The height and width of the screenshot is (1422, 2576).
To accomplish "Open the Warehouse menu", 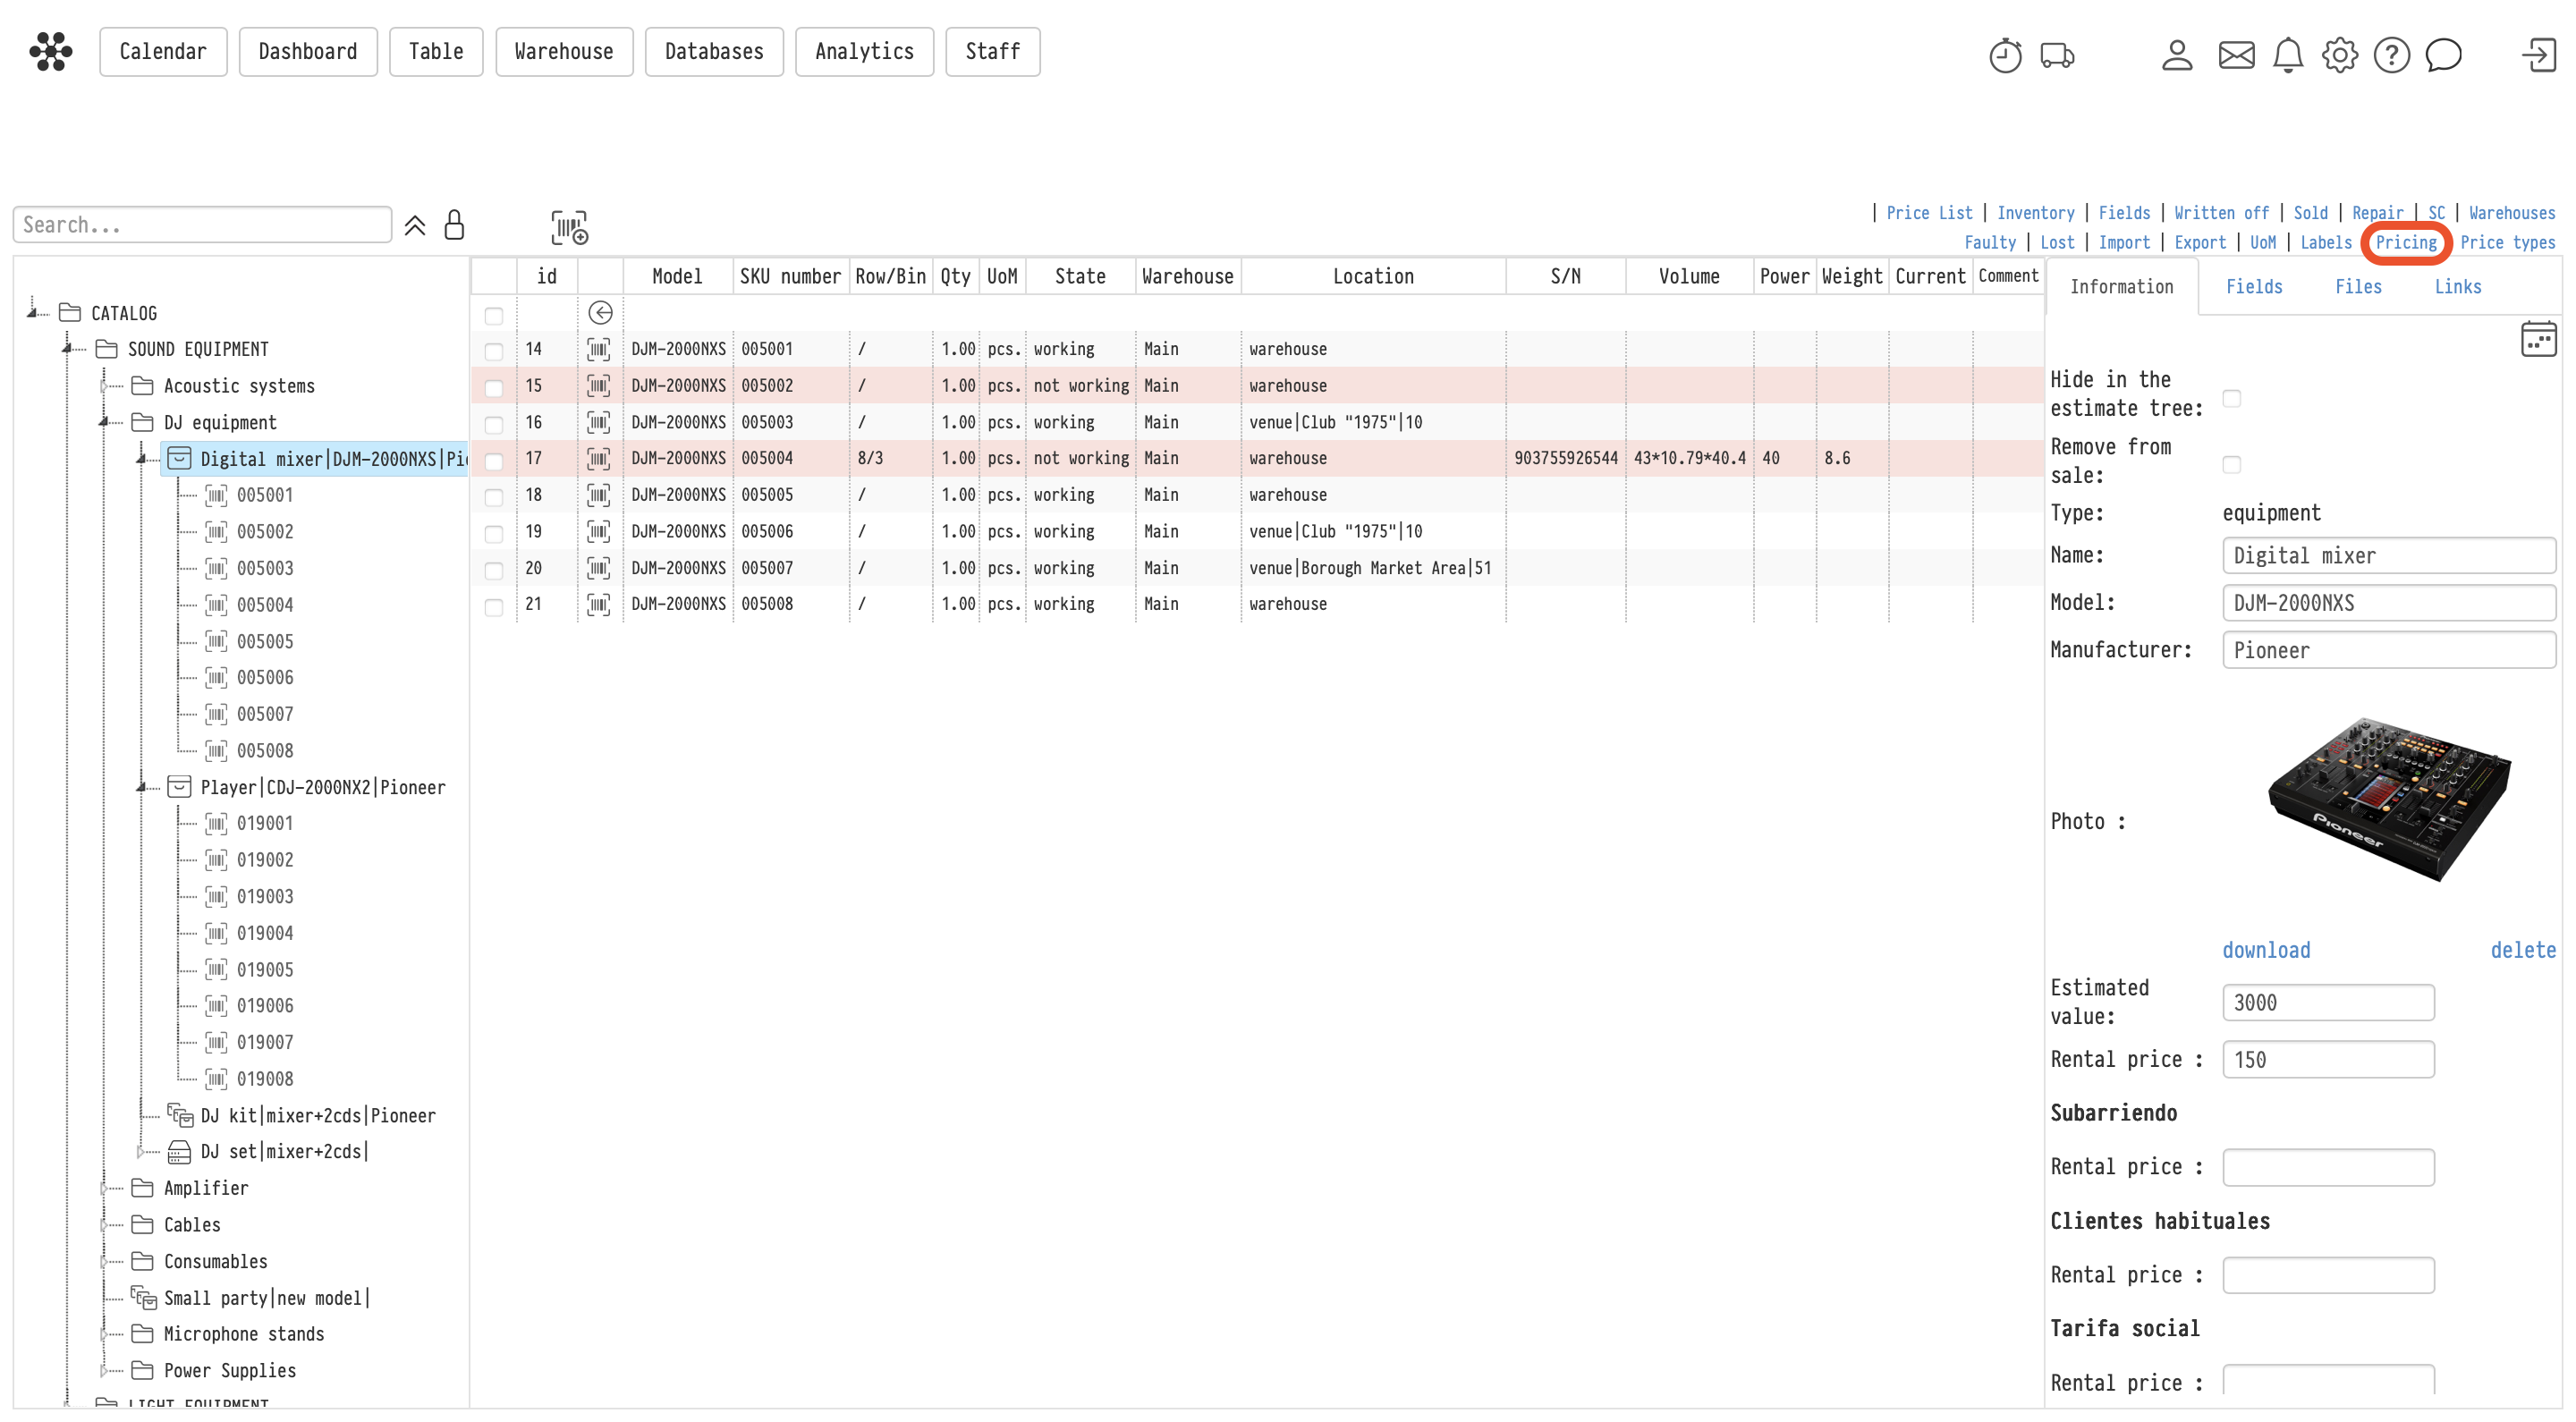I will (564, 52).
